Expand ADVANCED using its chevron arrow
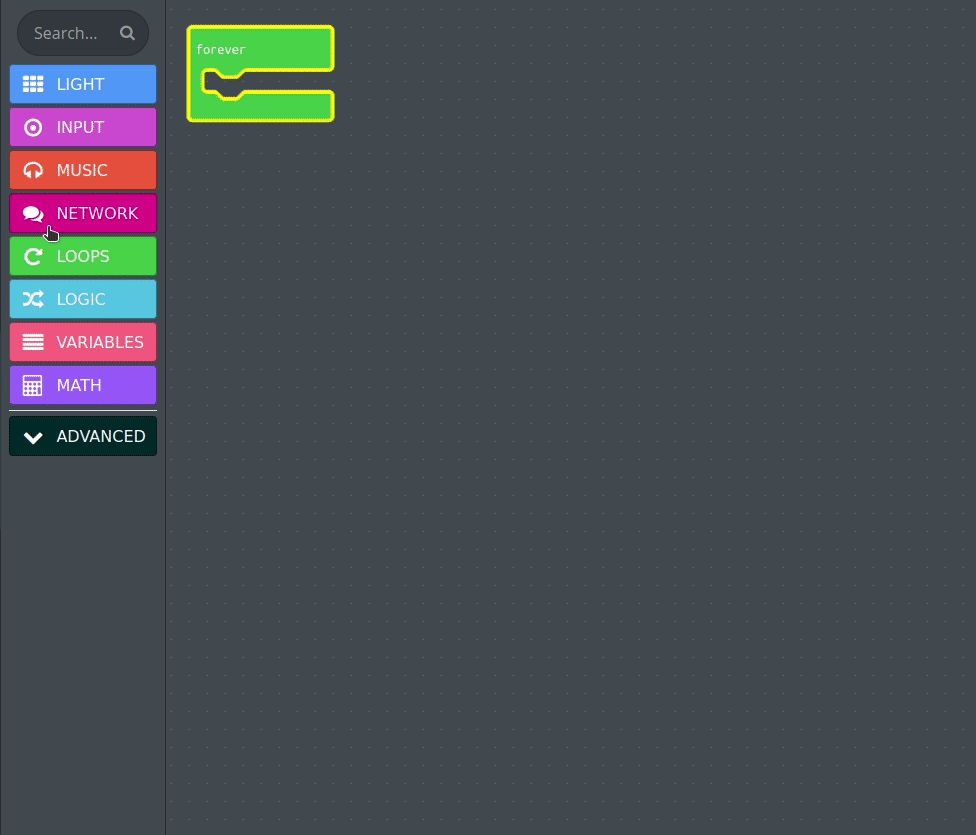Screen dimensions: 976x835 click(33, 437)
